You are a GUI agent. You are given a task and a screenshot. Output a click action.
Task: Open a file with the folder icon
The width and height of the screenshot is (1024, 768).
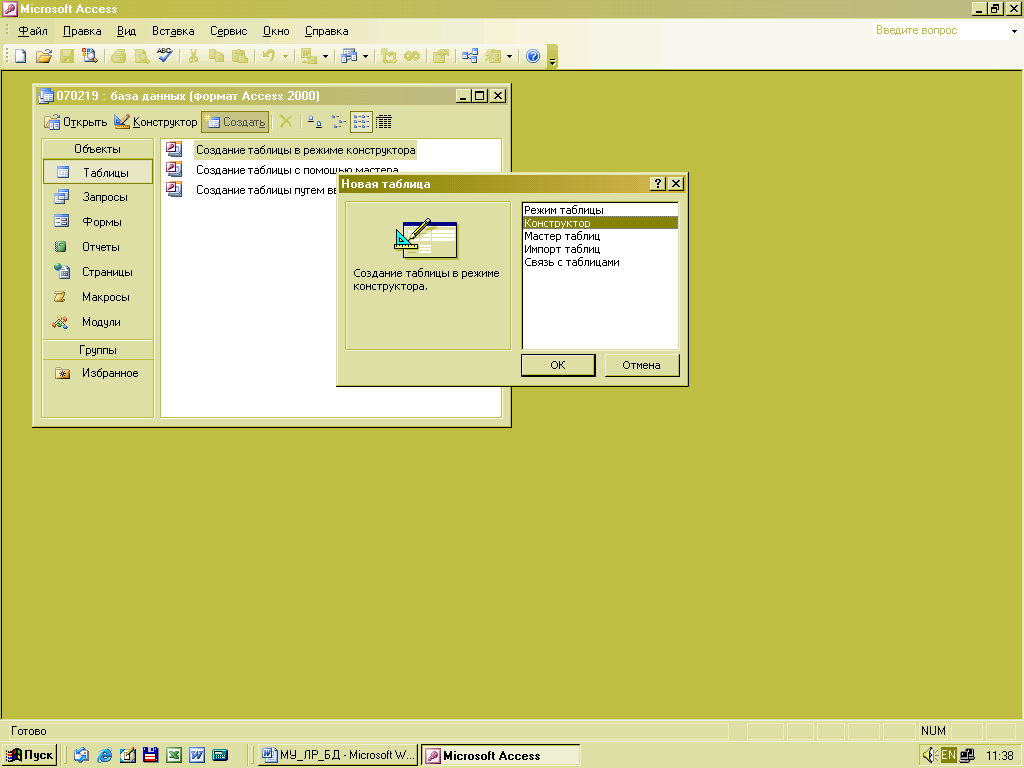[x=44, y=56]
